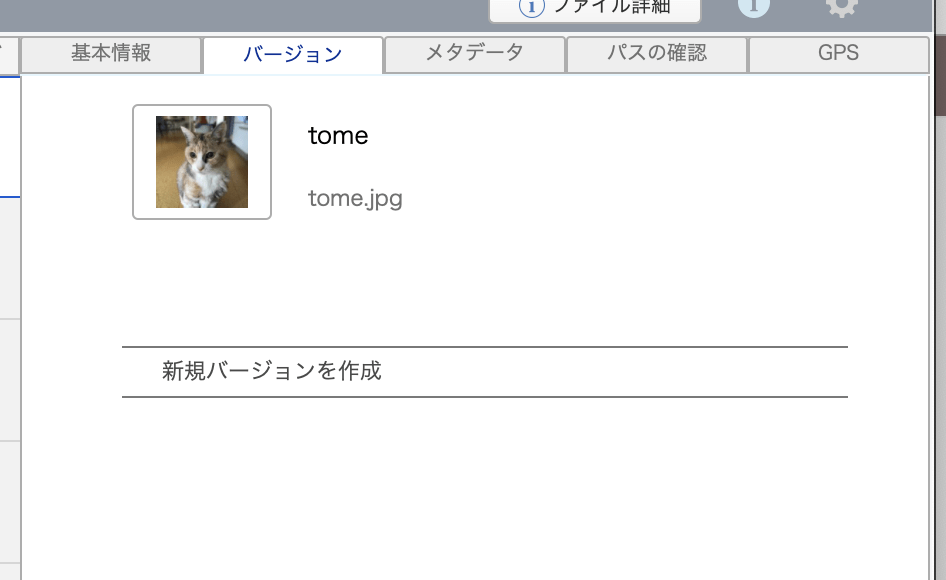The height and width of the screenshot is (580, 946).
Task: Open the メタデータ tab
Action: pyautogui.click(x=475, y=54)
